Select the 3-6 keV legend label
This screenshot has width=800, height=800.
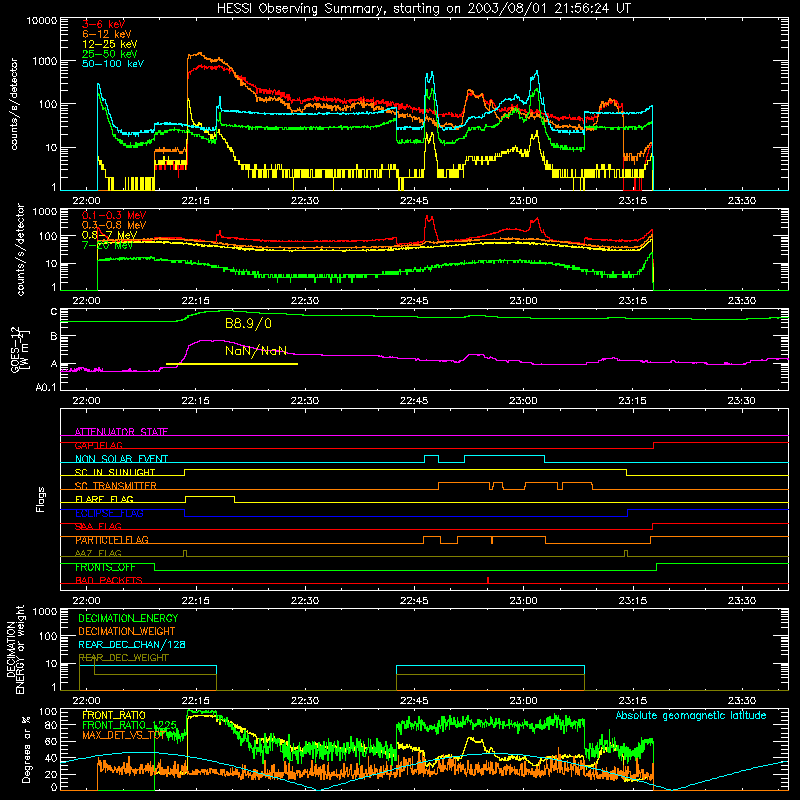(103, 24)
